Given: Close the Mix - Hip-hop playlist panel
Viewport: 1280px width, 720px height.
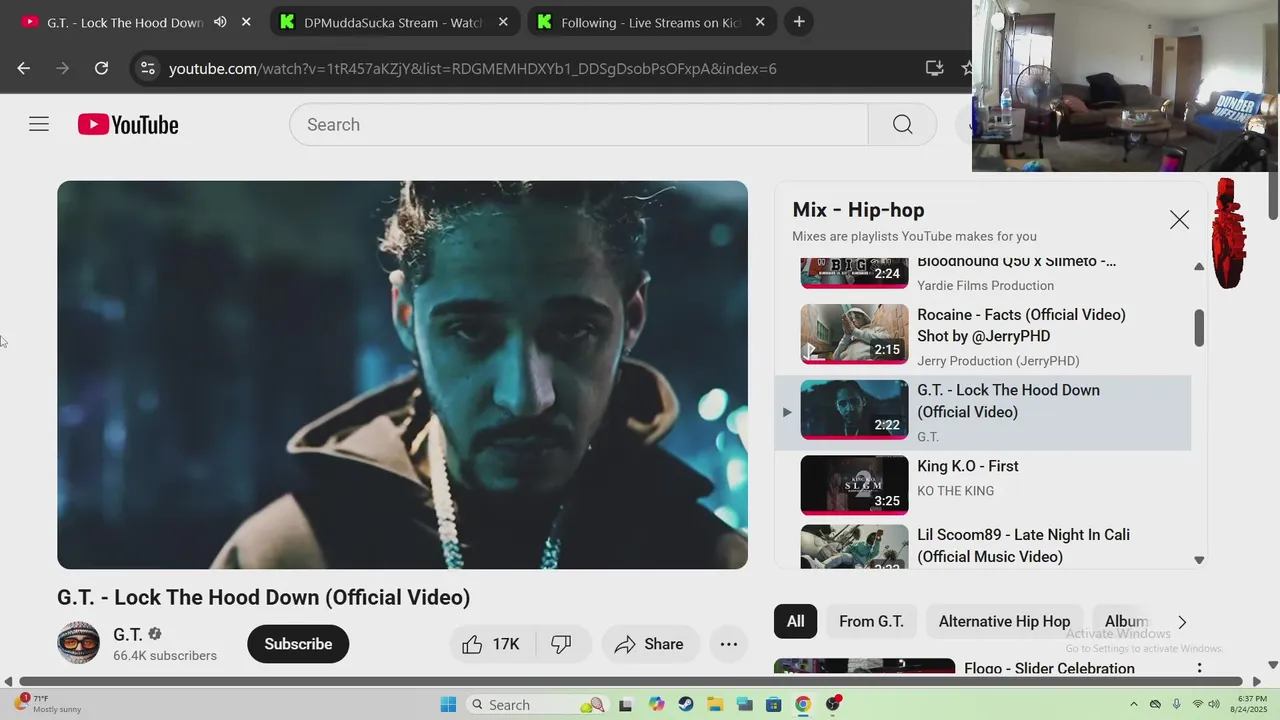Looking at the screenshot, I should pos(1179,220).
